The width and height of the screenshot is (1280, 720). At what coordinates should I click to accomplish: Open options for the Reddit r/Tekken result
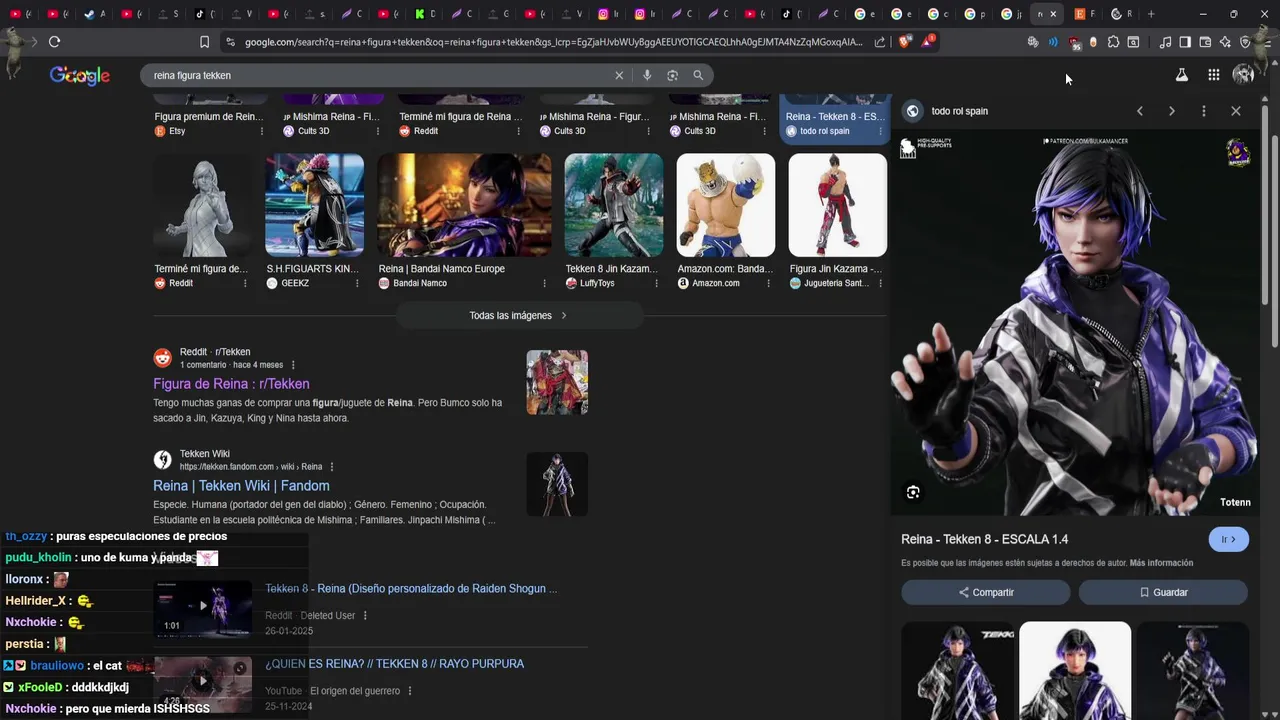click(293, 365)
